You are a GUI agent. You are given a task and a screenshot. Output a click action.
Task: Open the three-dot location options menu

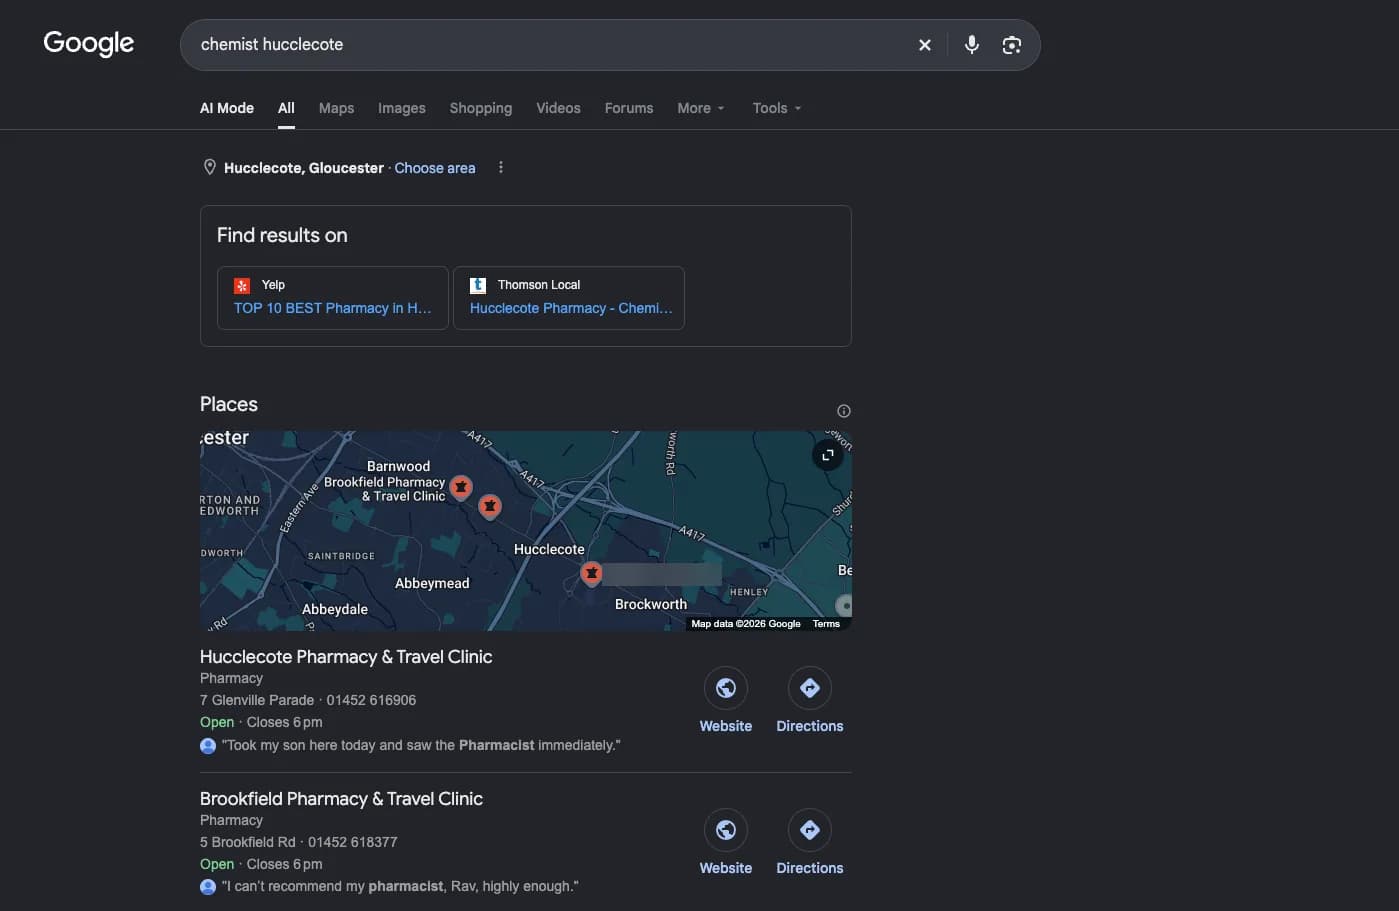[501, 168]
